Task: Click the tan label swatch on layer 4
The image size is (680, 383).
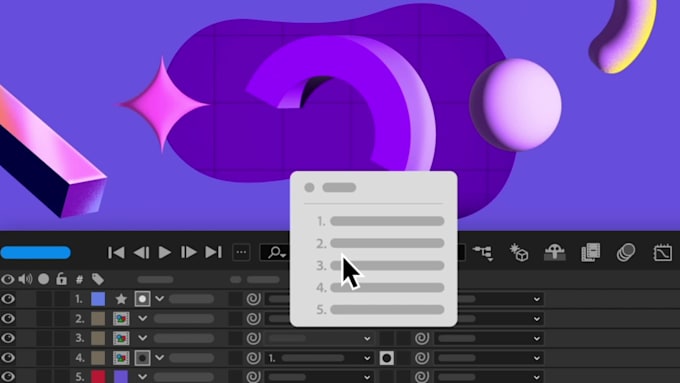Action: coord(98,358)
